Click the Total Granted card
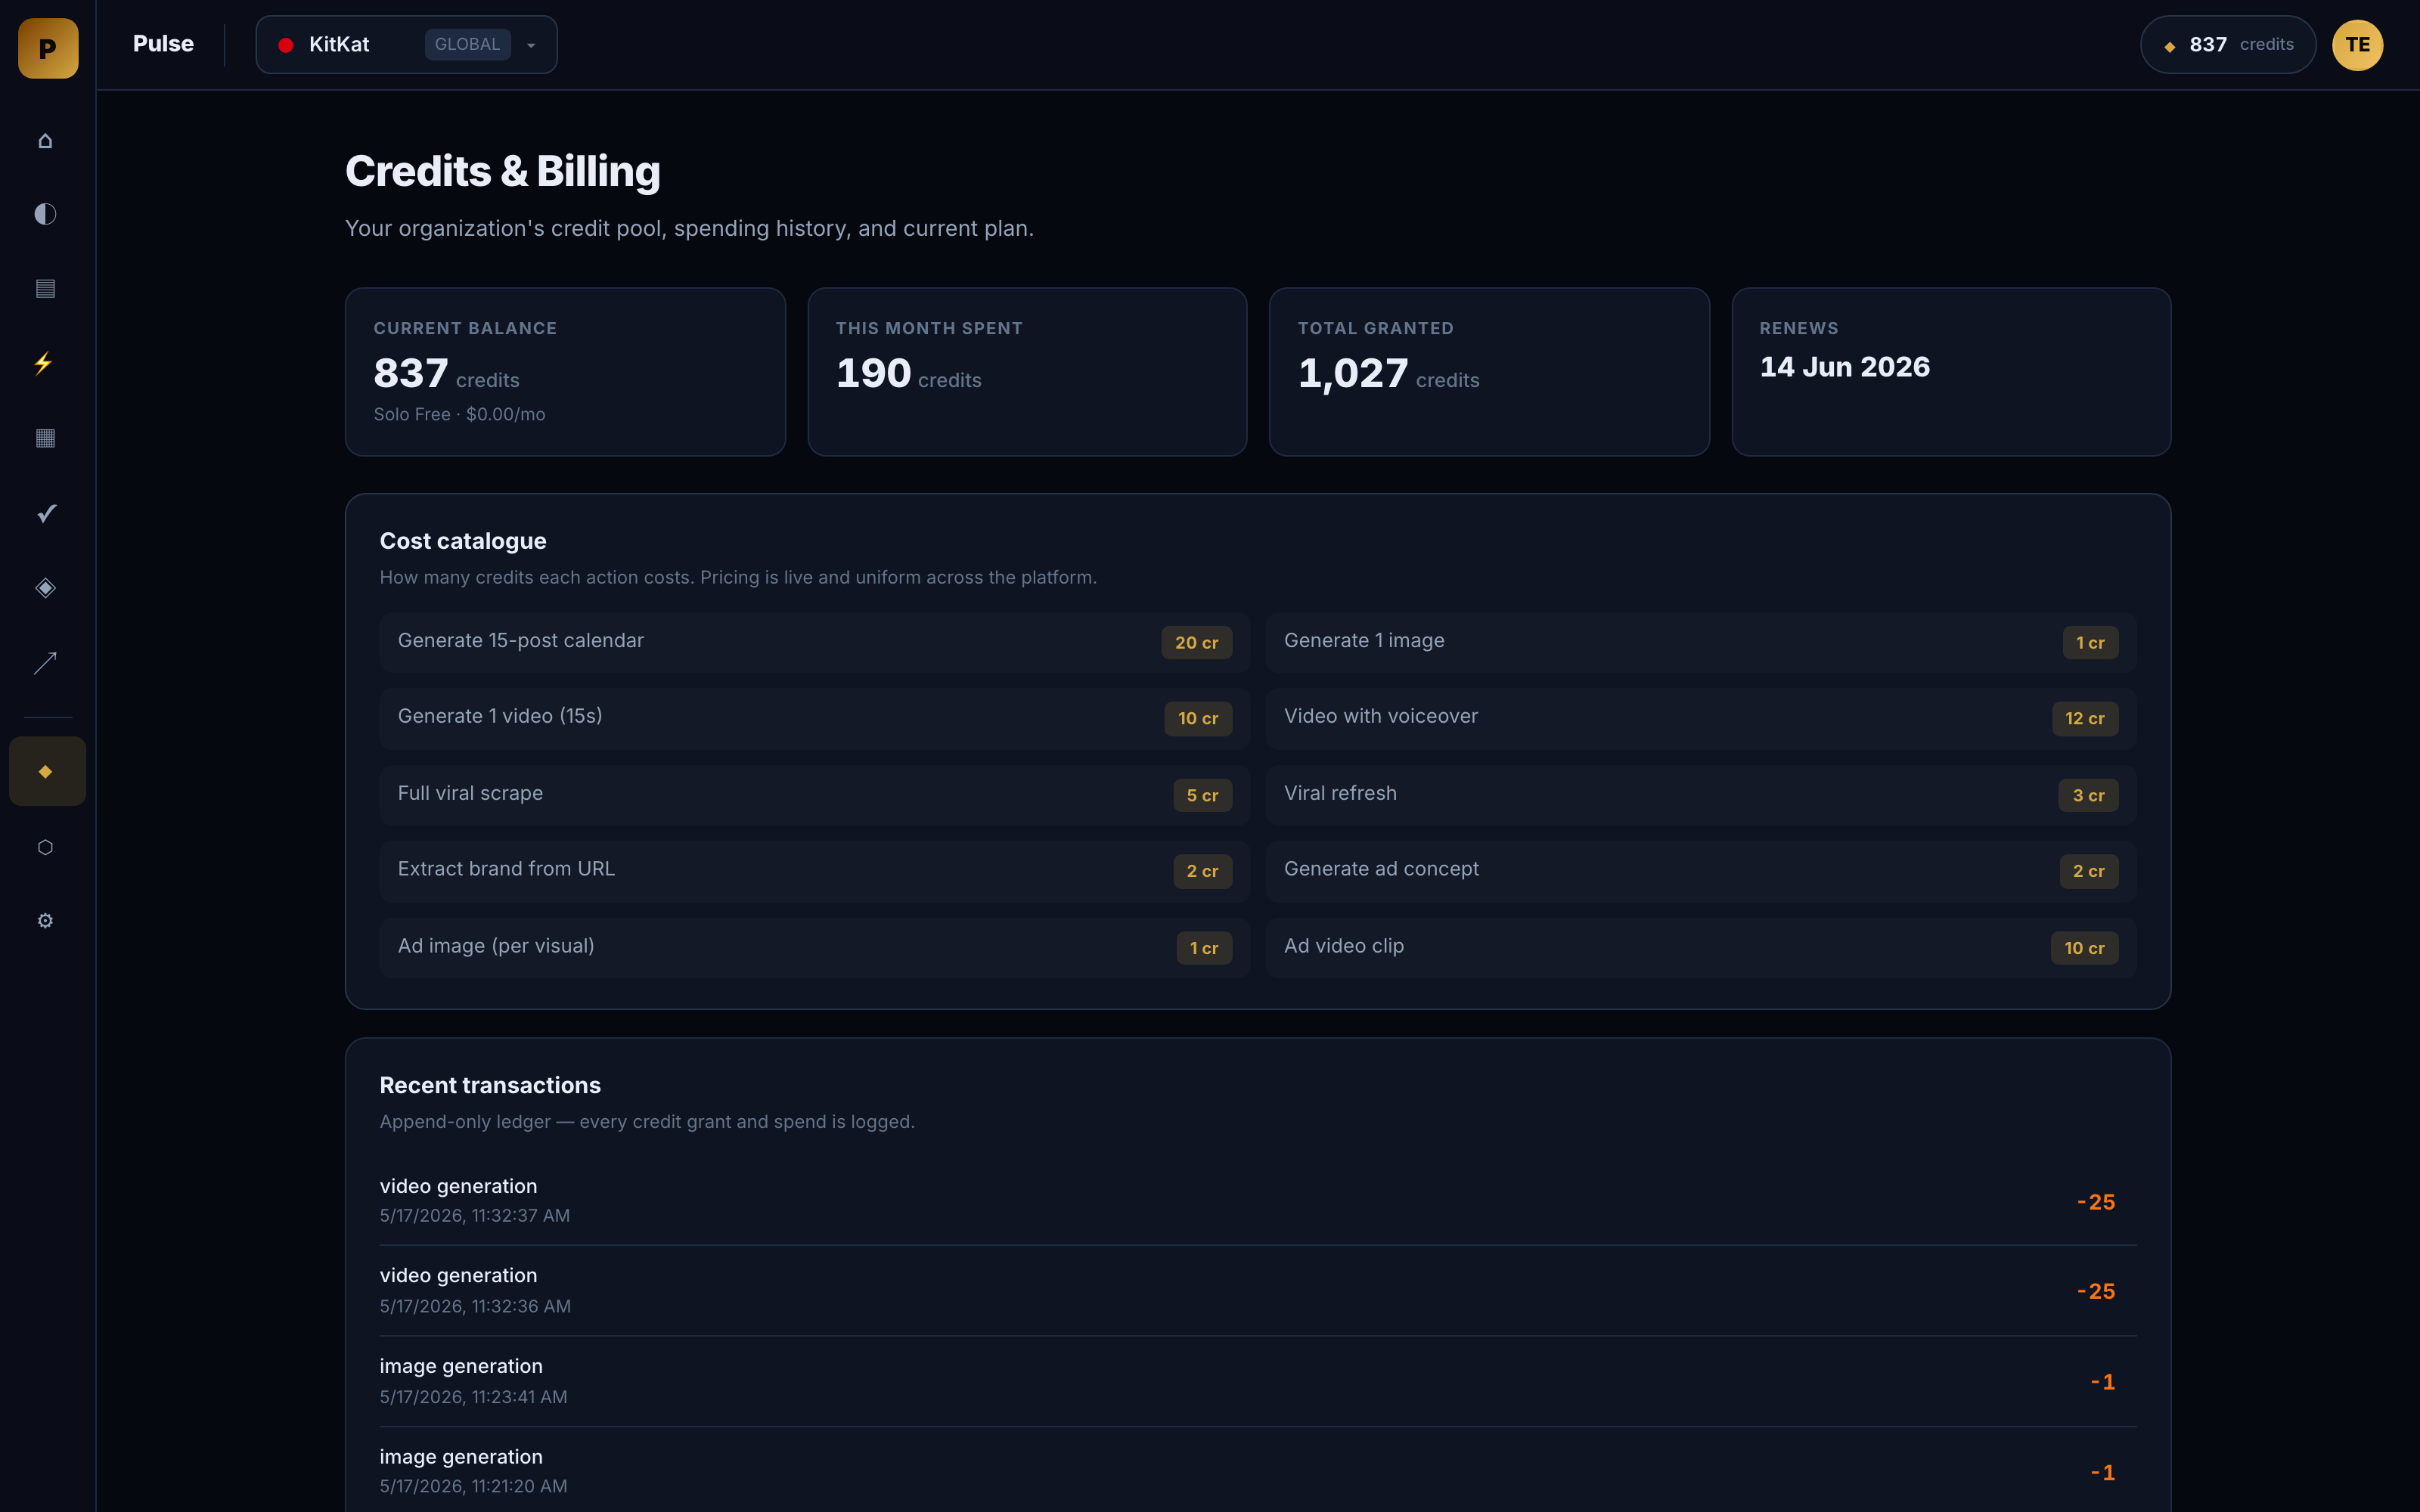 pyautogui.click(x=1489, y=372)
